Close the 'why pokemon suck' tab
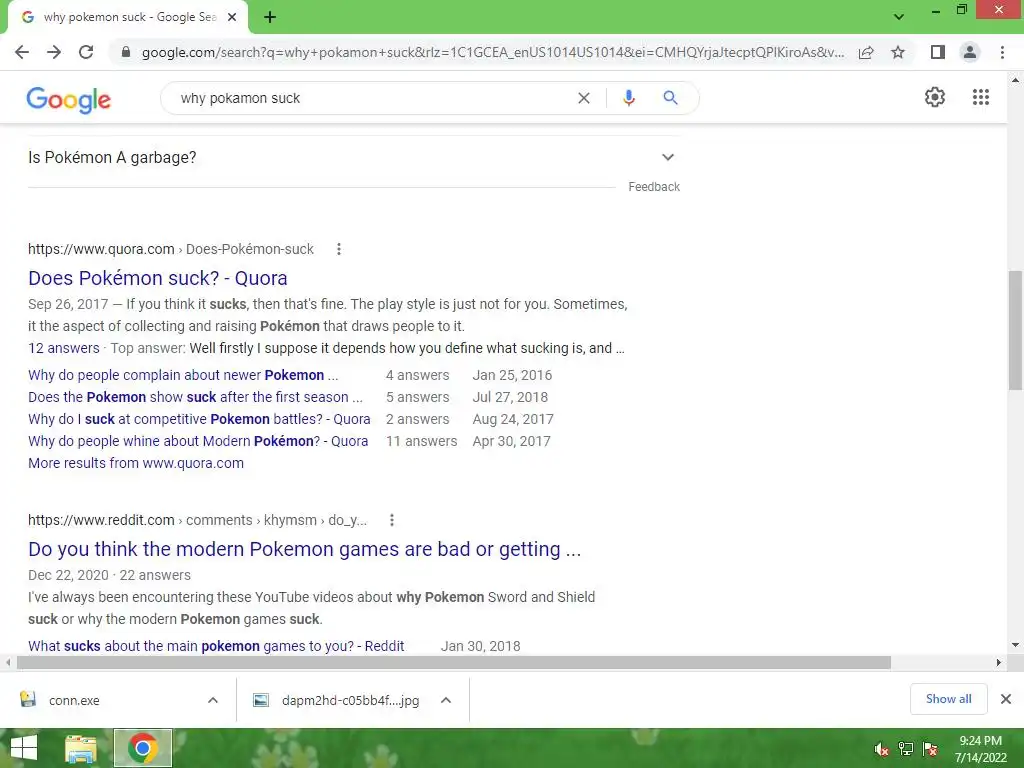The image size is (1024, 768). pos(232,17)
